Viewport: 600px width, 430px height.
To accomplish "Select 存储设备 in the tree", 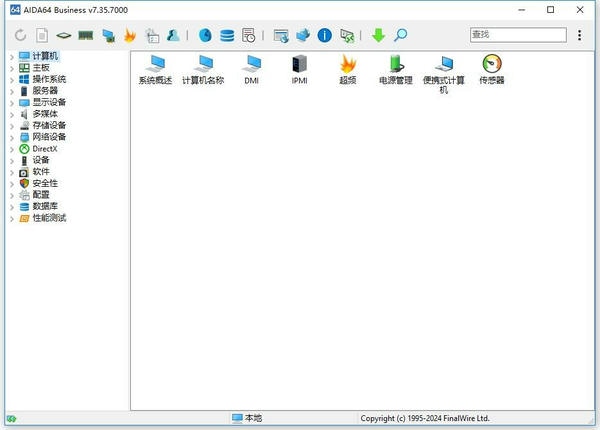I will tap(49, 125).
